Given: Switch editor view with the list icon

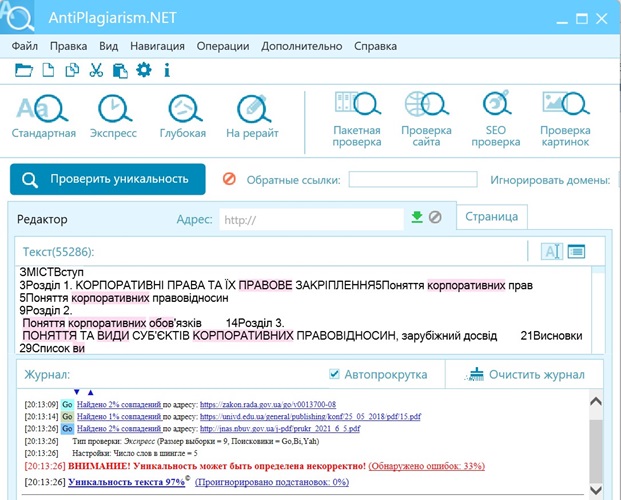Looking at the screenshot, I should (576, 251).
